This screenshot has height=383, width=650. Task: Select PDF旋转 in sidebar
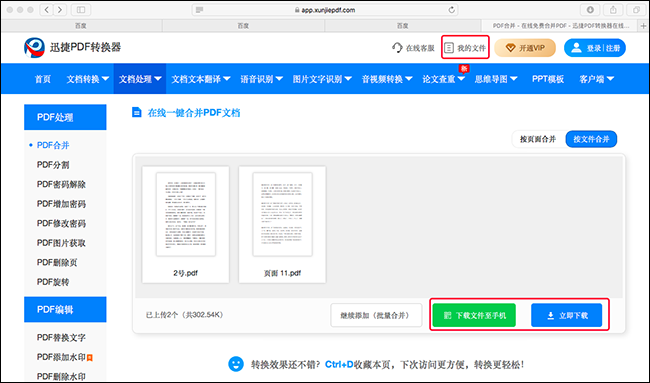click(53, 282)
